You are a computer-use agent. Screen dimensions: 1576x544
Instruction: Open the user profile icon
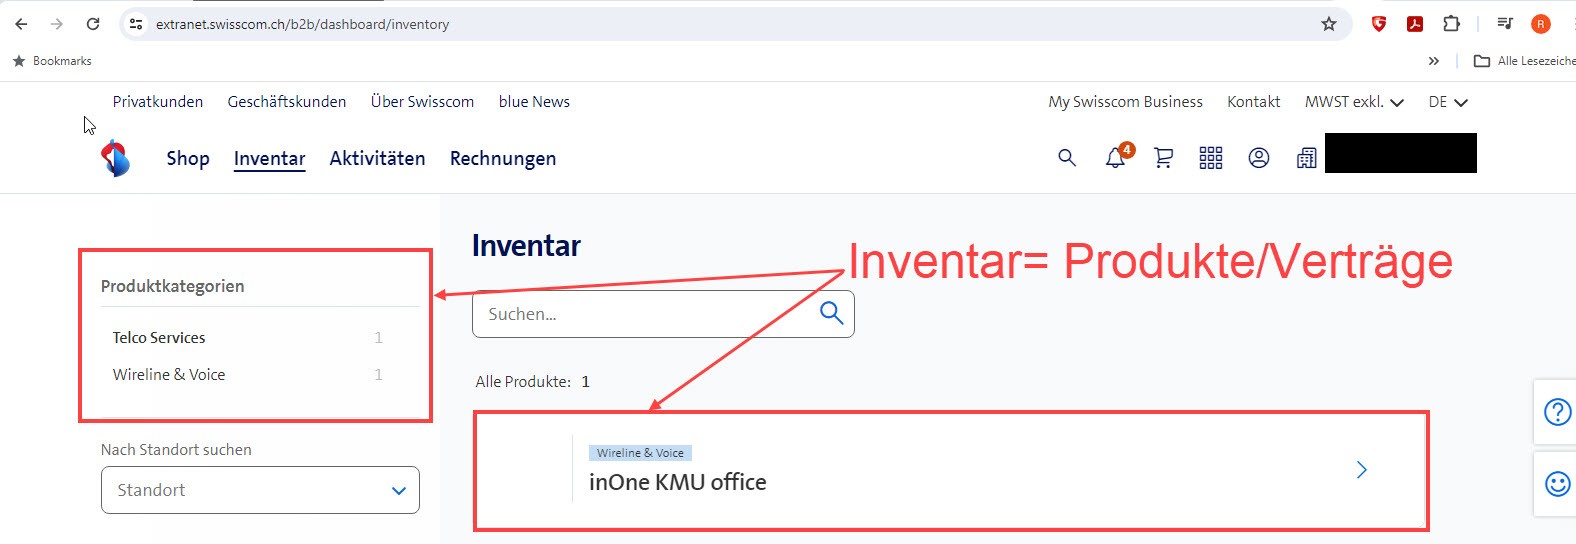pyautogui.click(x=1259, y=158)
